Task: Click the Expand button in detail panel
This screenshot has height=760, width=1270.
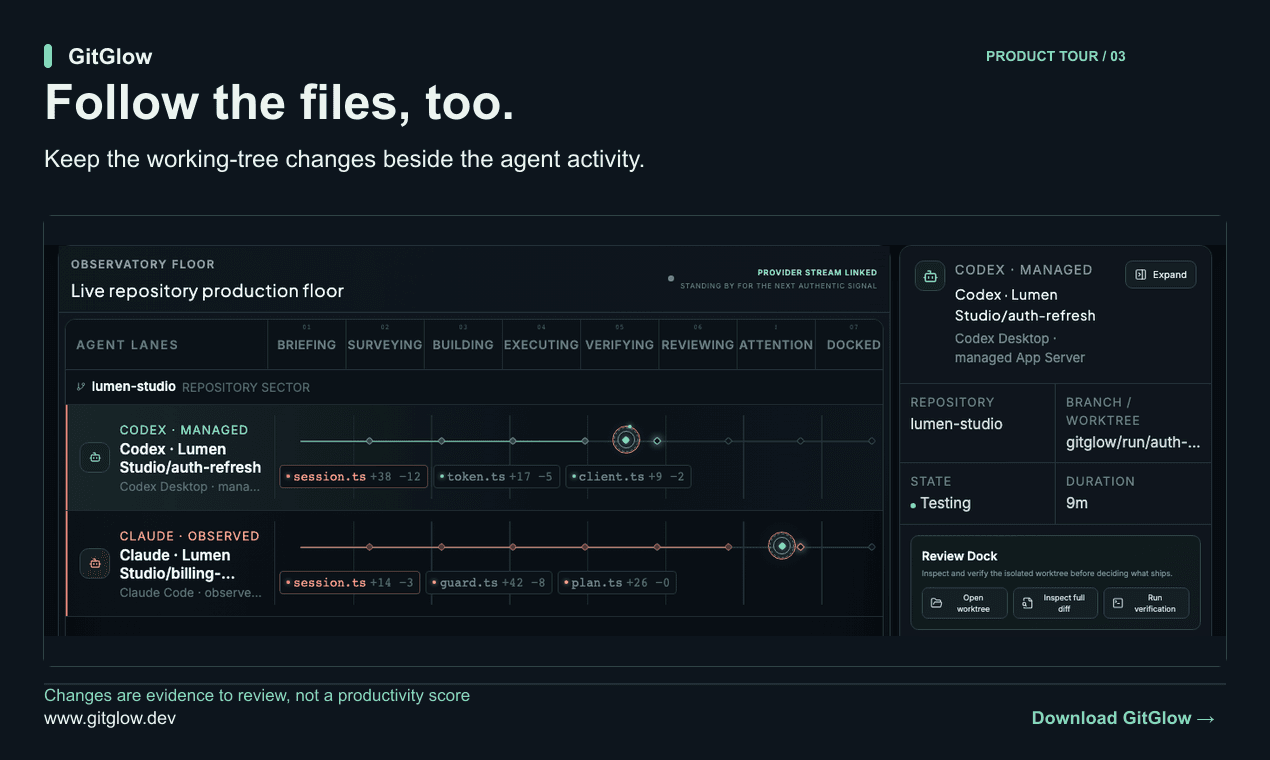Action: pos(1160,274)
